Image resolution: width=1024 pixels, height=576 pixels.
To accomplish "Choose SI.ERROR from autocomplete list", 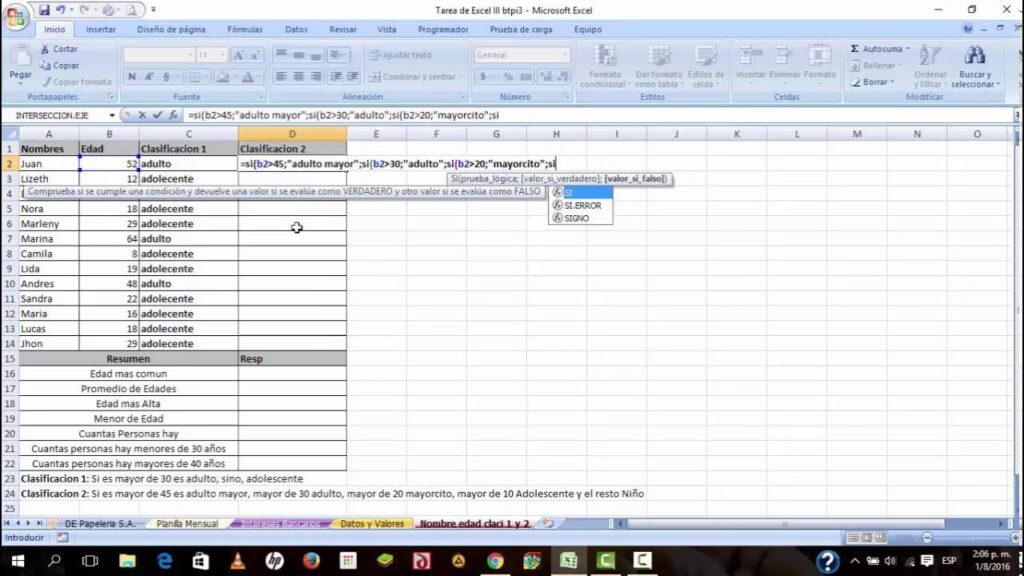I will coord(582,205).
